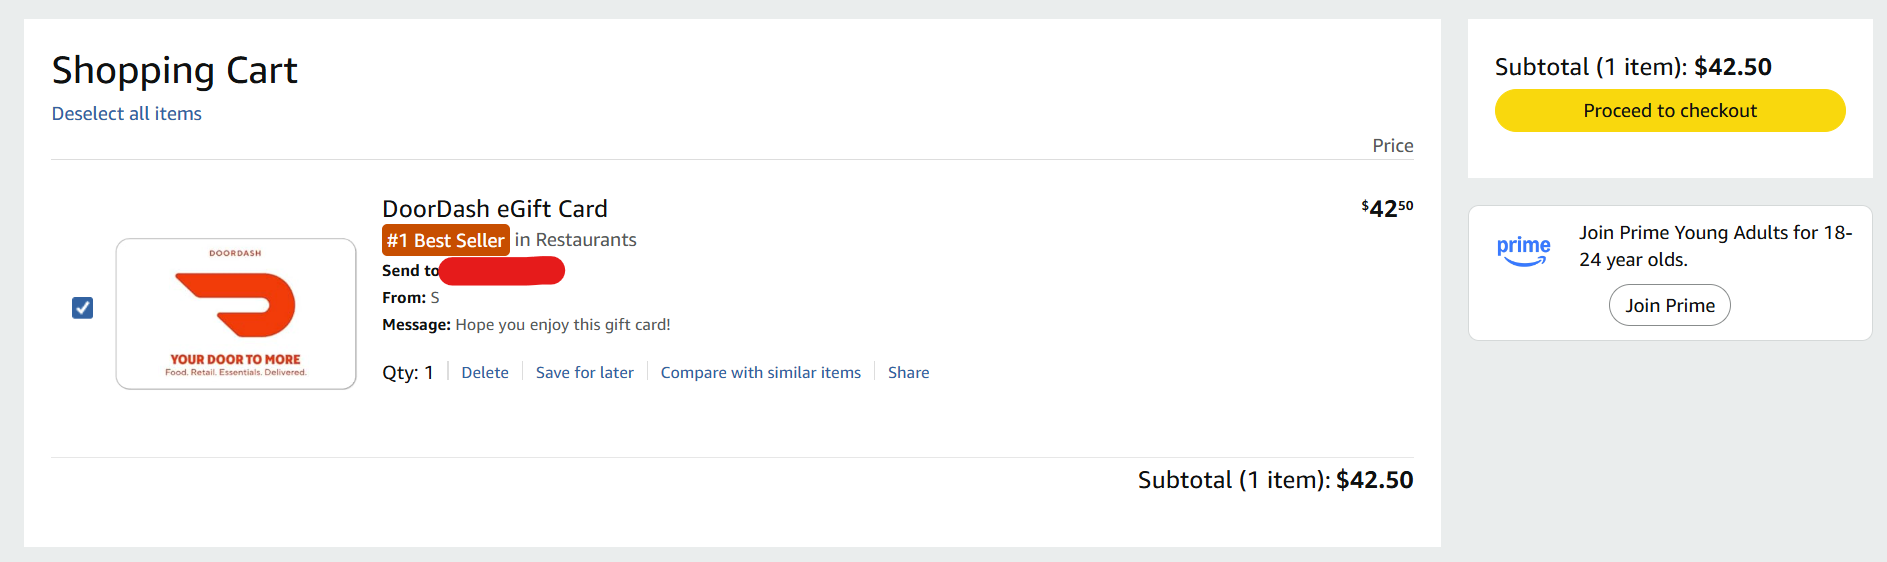Click the Prime logo icon
The image size is (1887, 562).
pos(1523,251)
